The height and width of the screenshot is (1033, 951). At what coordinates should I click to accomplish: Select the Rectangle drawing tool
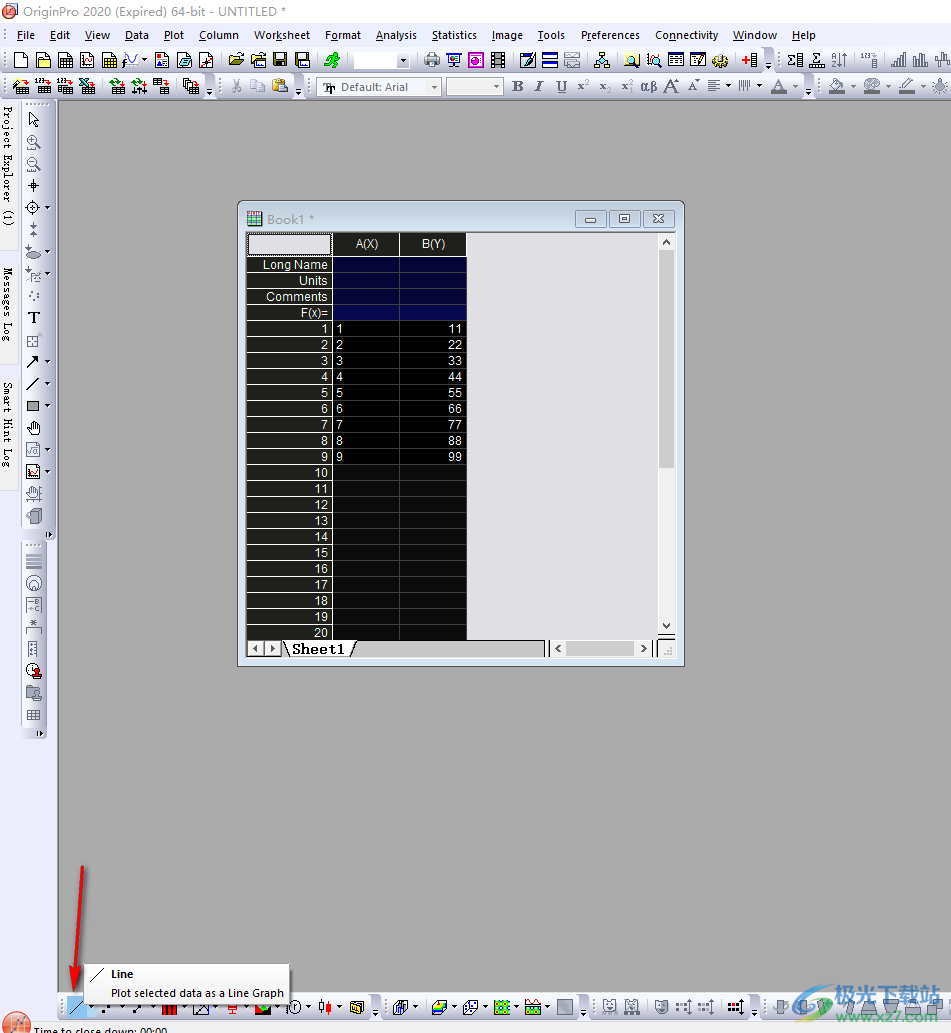click(x=32, y=406)
